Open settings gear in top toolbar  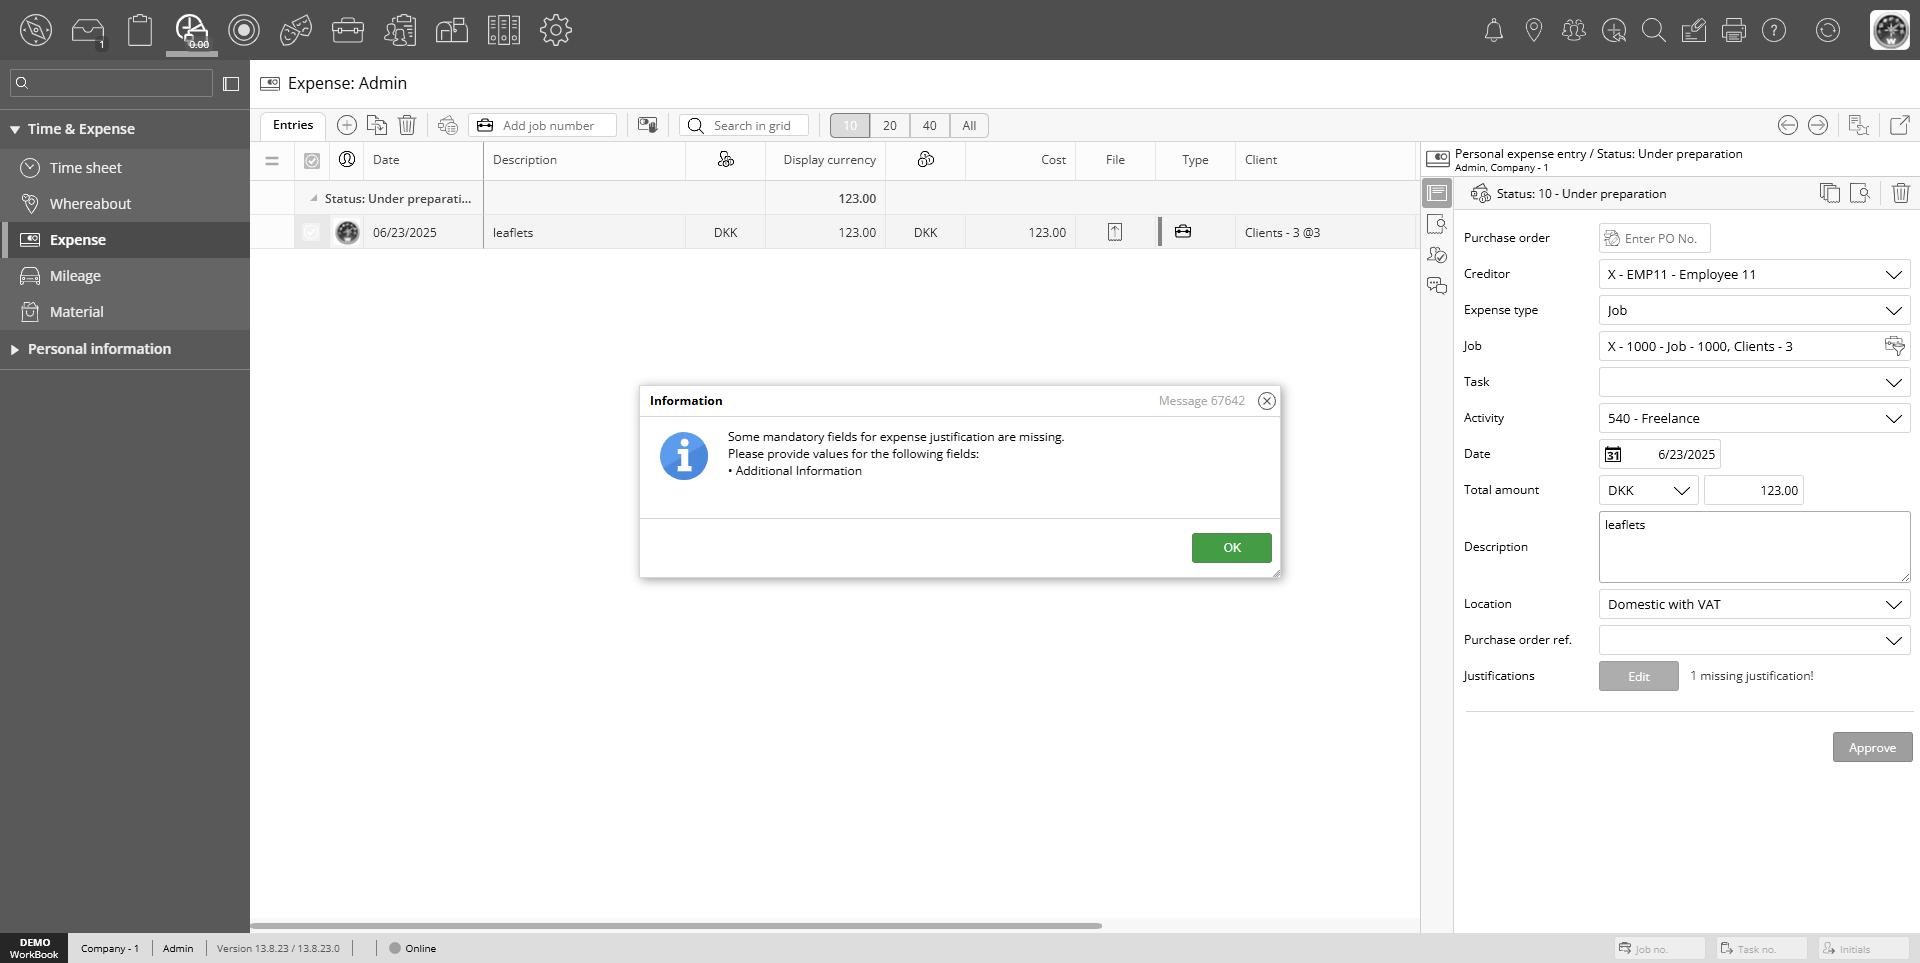coord(555,30)
